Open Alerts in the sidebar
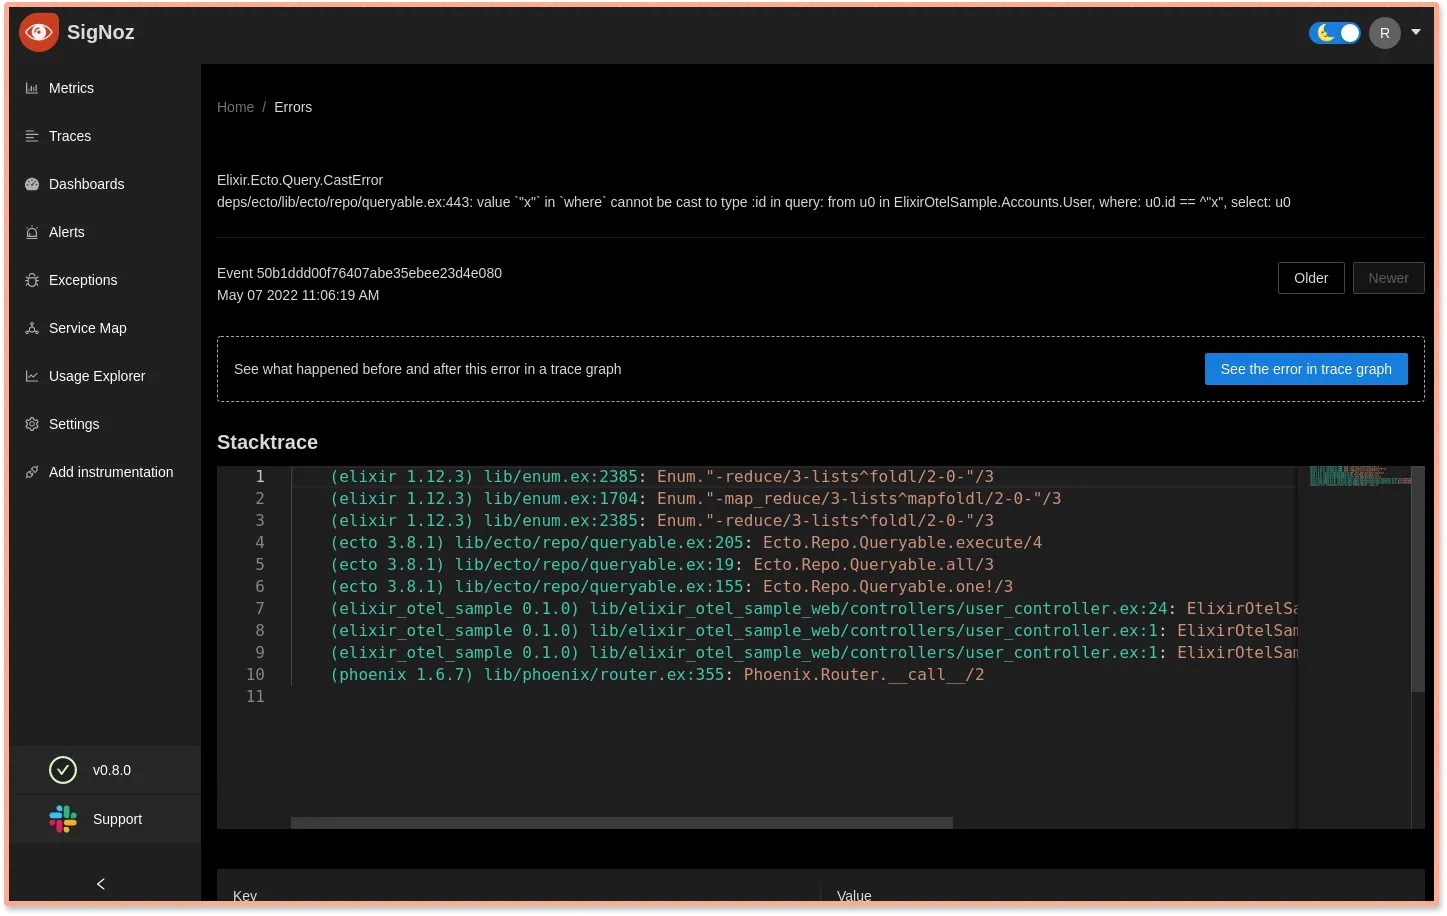Screen dimensions: 1447x916 point(105,232)
